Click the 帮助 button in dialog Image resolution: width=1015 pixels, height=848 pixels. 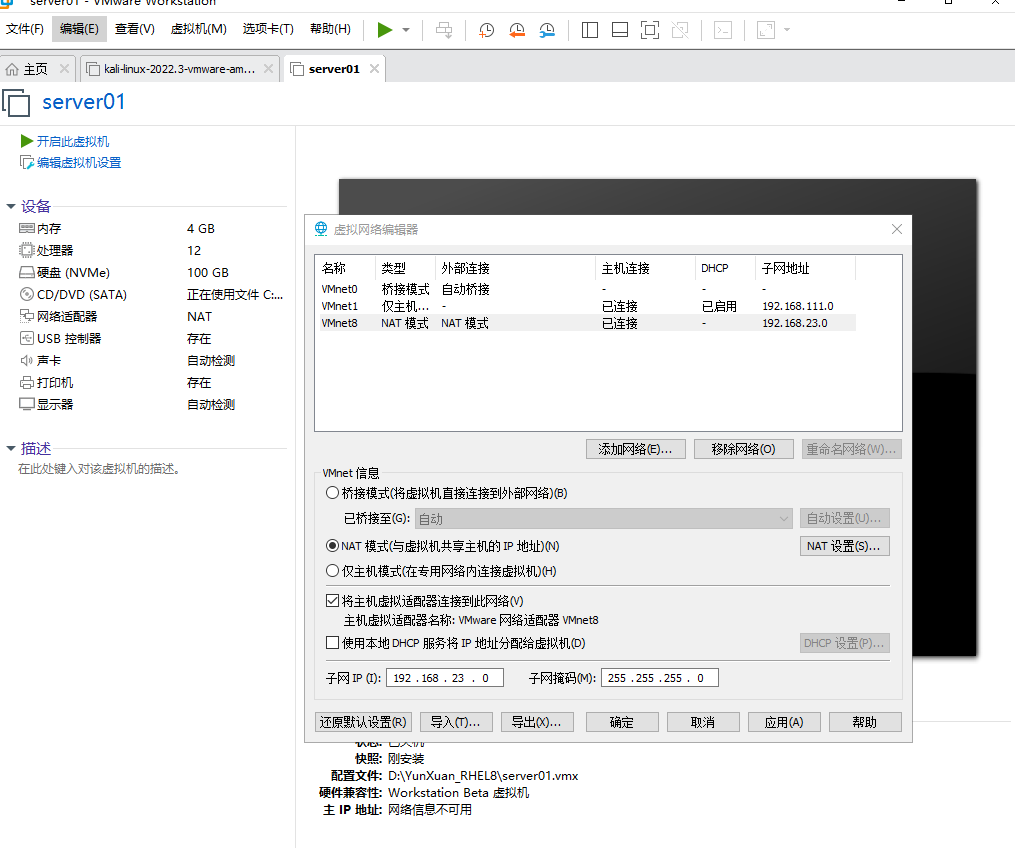click(865, 722)
